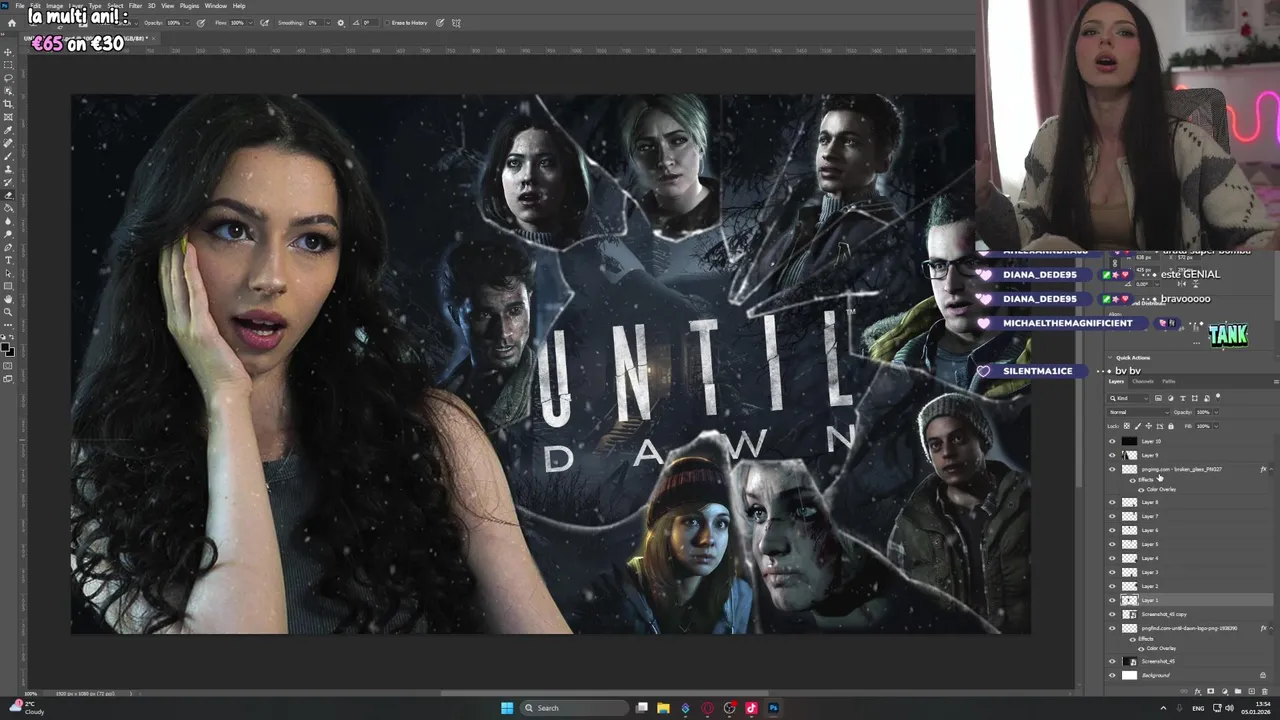1280x720 pixels.
Task: Hide the broken_glass layer
Action: (1112, 469)
